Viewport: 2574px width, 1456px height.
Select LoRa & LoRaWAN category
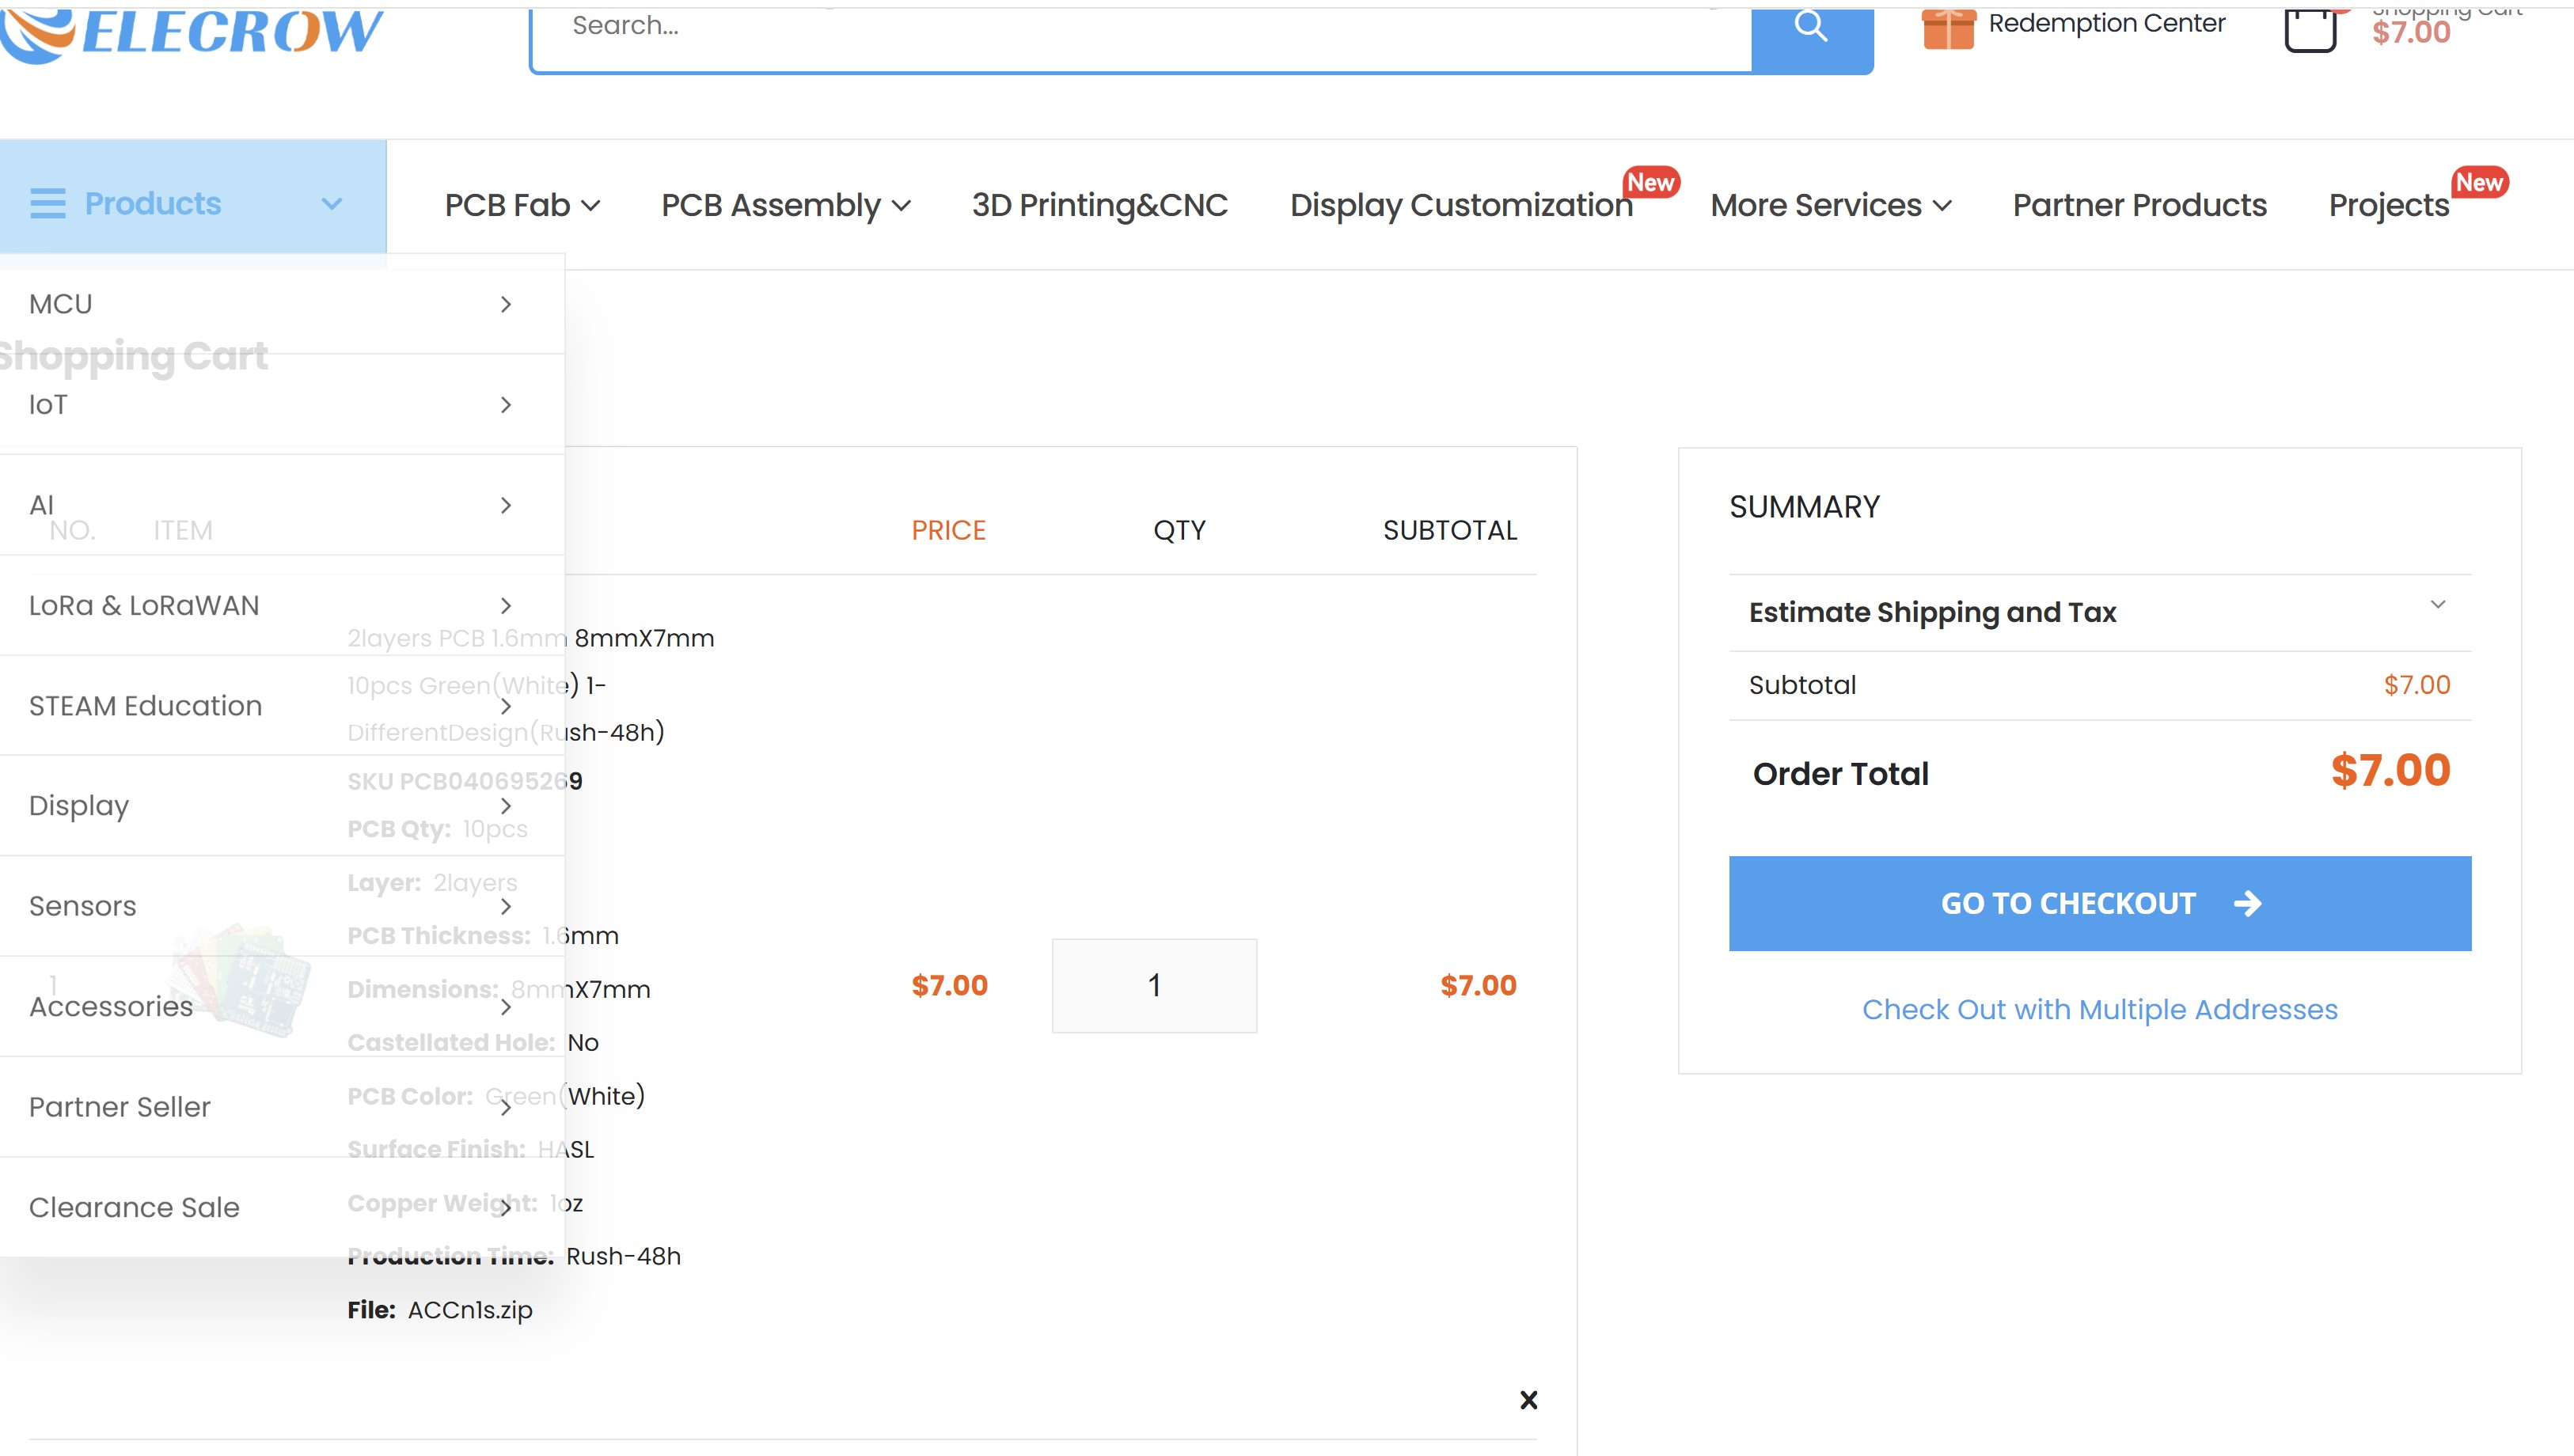pos(144,605)
